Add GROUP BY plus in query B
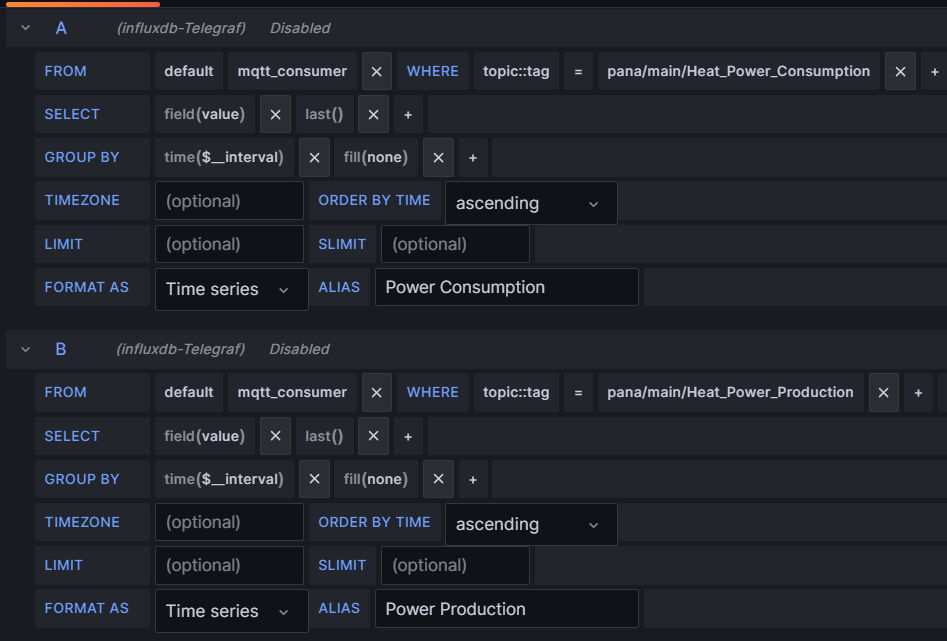The height and width of the screenshot is (641, 947). (473, 479)
